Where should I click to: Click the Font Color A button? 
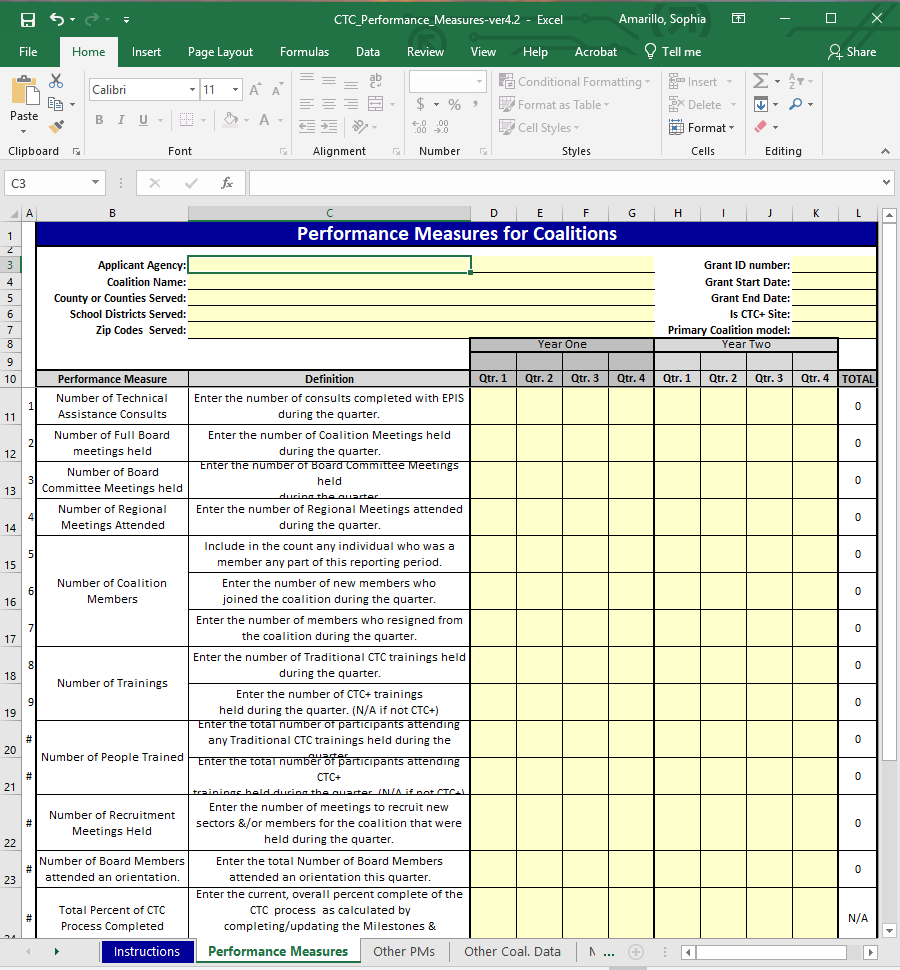264,119
